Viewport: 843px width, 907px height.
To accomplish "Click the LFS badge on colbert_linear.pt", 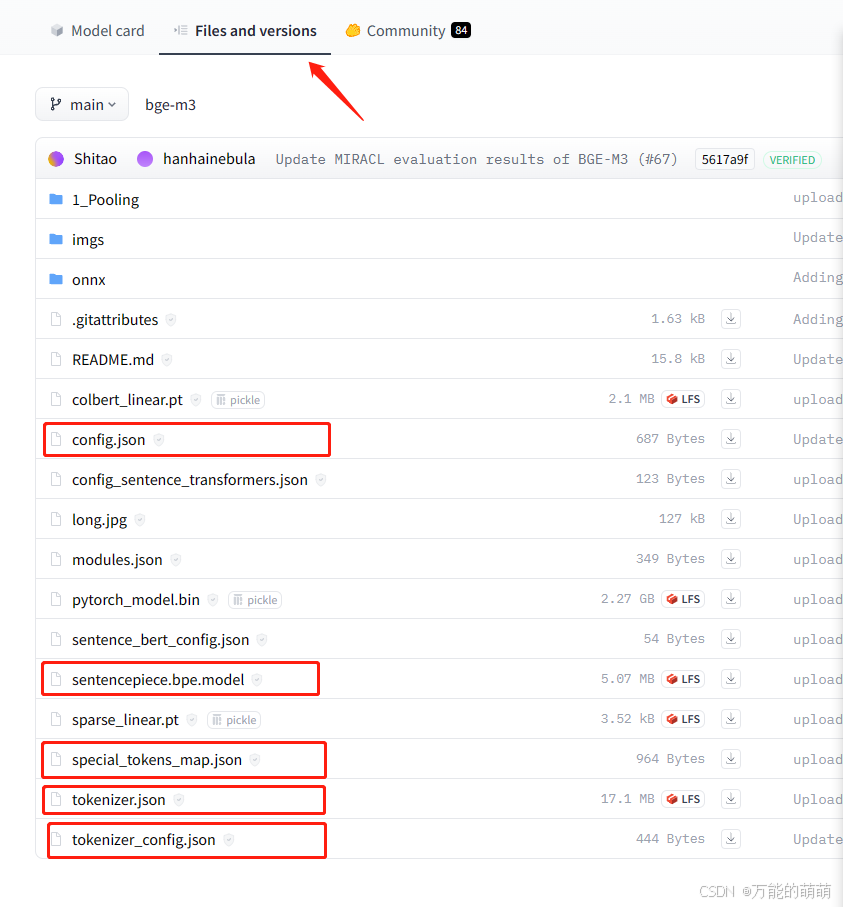I will [683, 399].
